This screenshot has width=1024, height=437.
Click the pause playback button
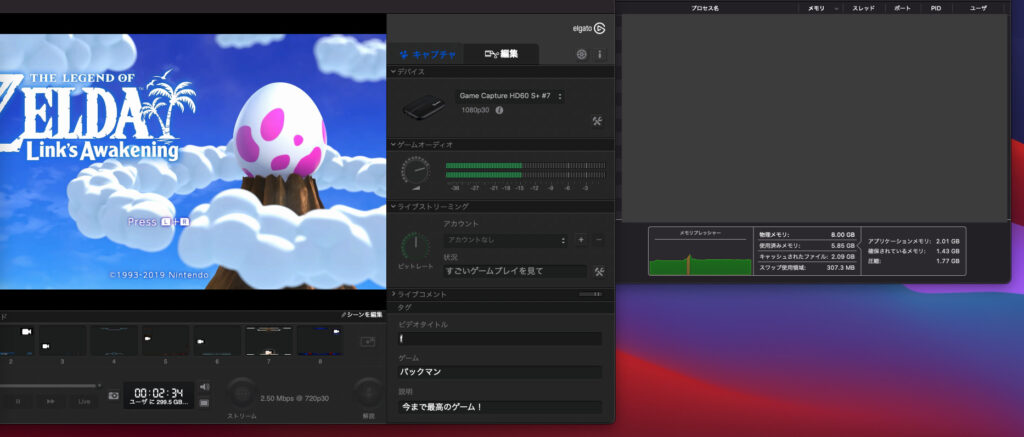coord(18,401)
